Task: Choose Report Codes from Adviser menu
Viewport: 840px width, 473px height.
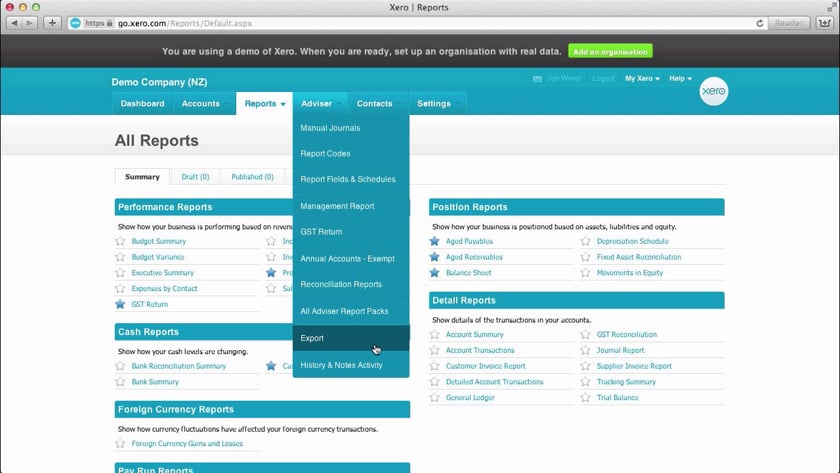Action: point(351,154)
